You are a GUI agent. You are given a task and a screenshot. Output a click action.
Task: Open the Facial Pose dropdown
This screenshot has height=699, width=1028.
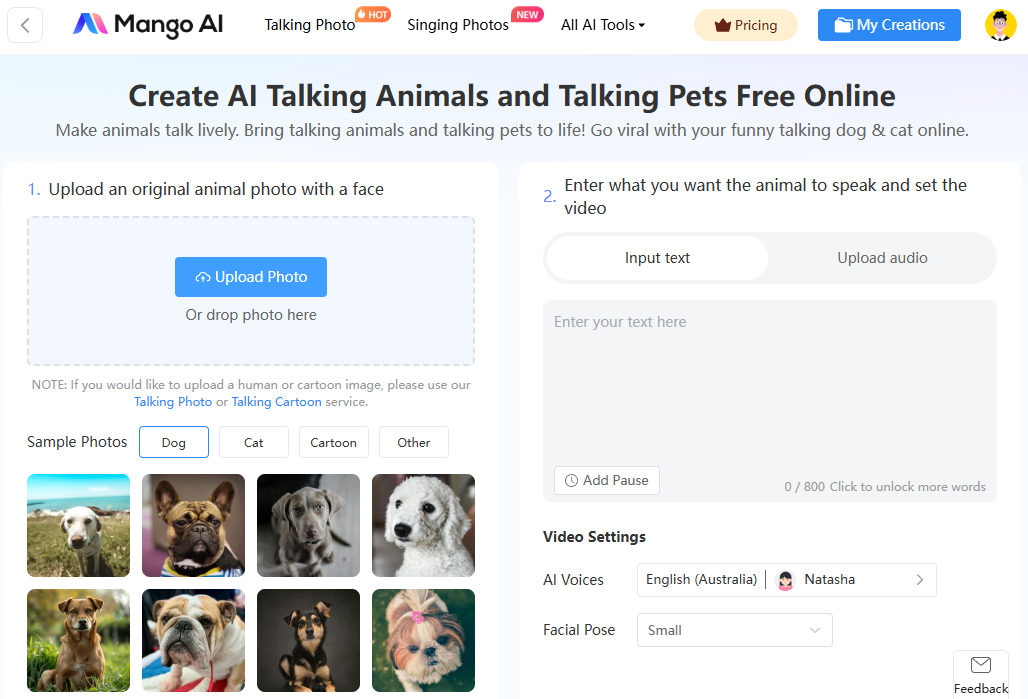734,630
